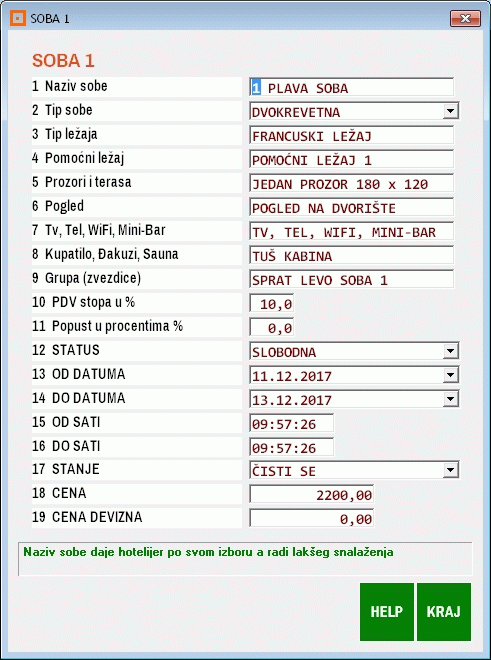
Task: Click the orange SOBA 1 heading
Action: click(63, 61)
